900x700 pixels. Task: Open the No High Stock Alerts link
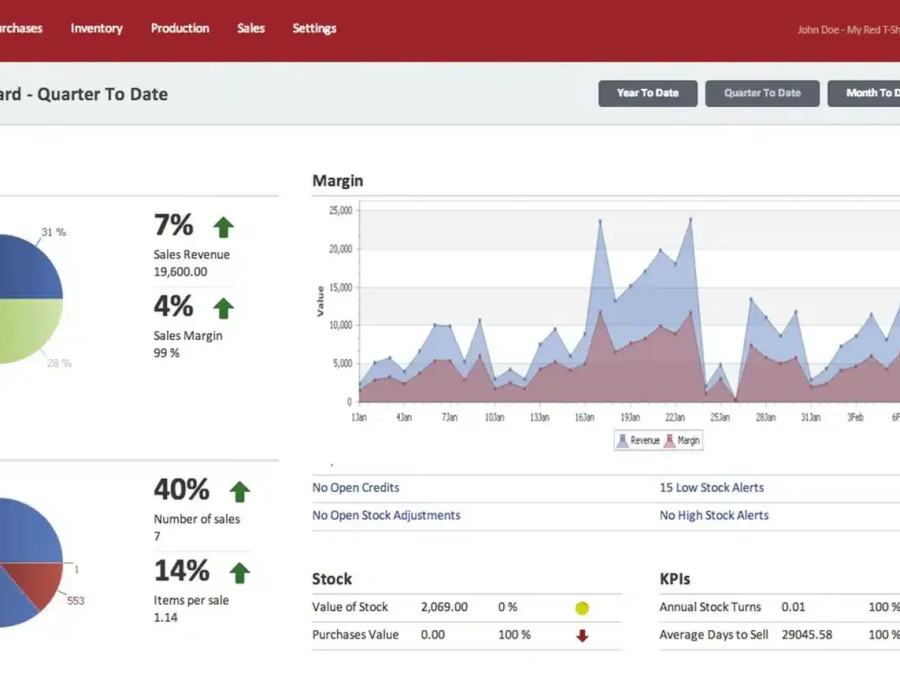714,516
